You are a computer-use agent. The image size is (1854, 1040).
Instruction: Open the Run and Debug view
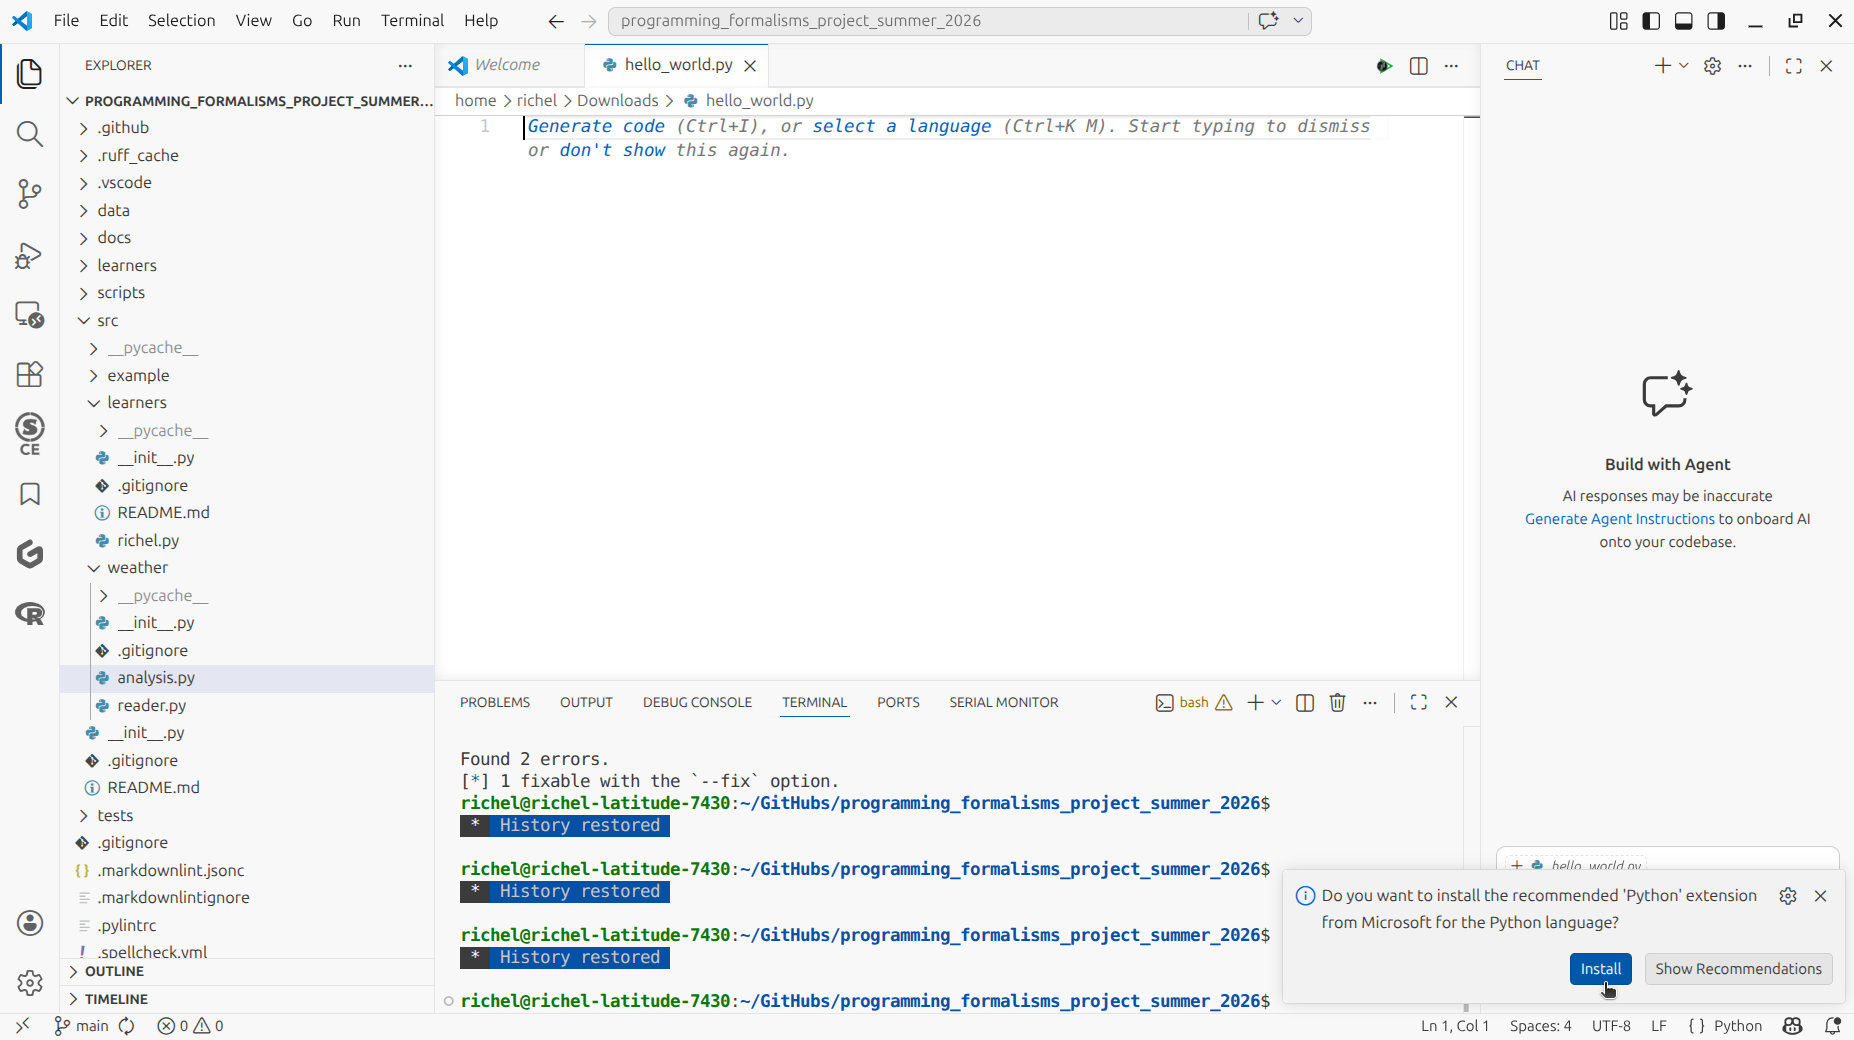tap(30, 255)
